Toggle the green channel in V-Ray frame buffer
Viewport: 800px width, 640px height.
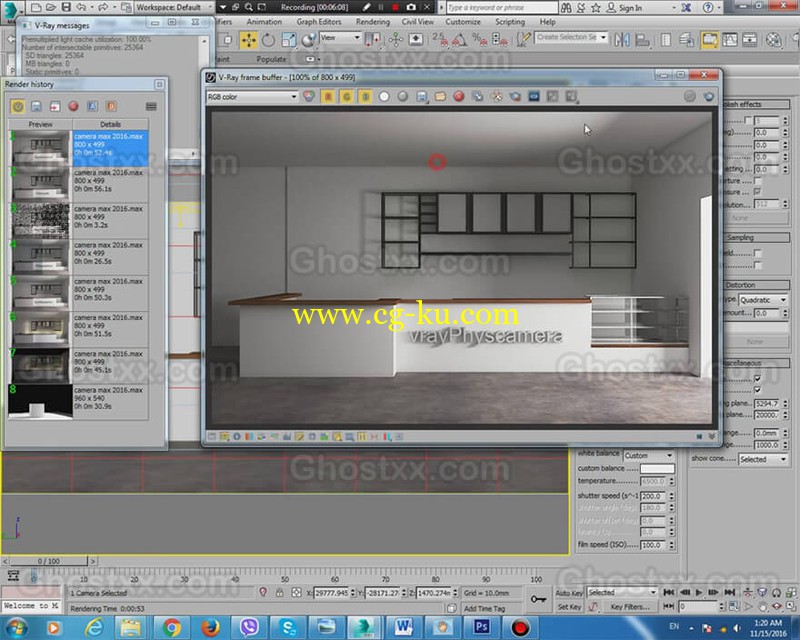point(346,96)
